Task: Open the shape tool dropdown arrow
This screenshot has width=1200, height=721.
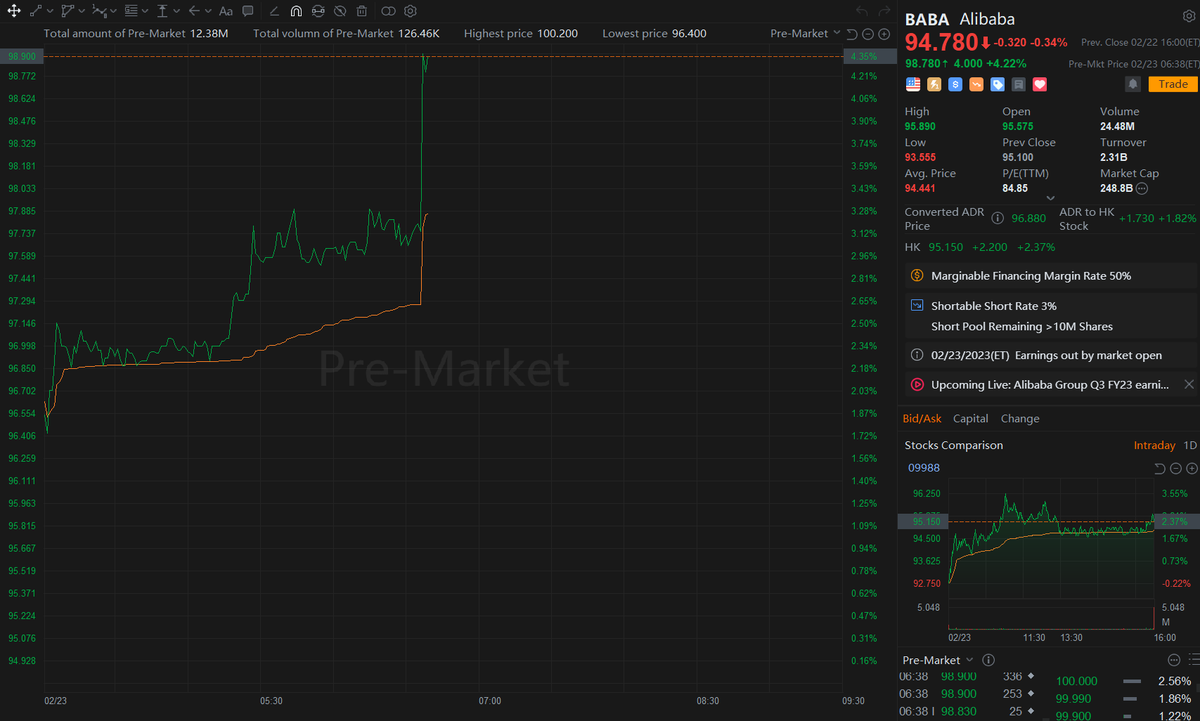Action: [82, 11]
